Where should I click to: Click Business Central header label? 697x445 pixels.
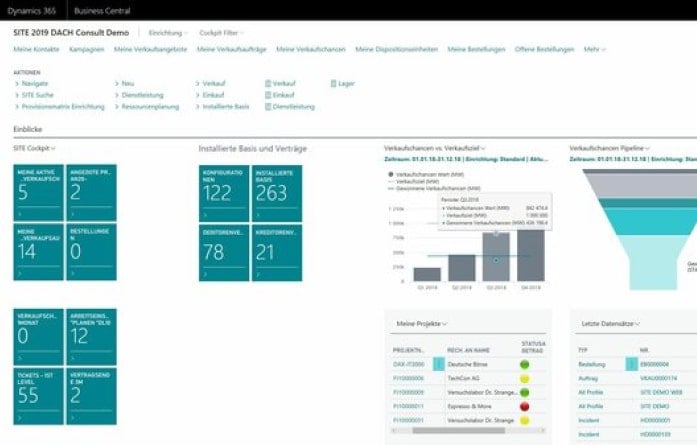102,11
